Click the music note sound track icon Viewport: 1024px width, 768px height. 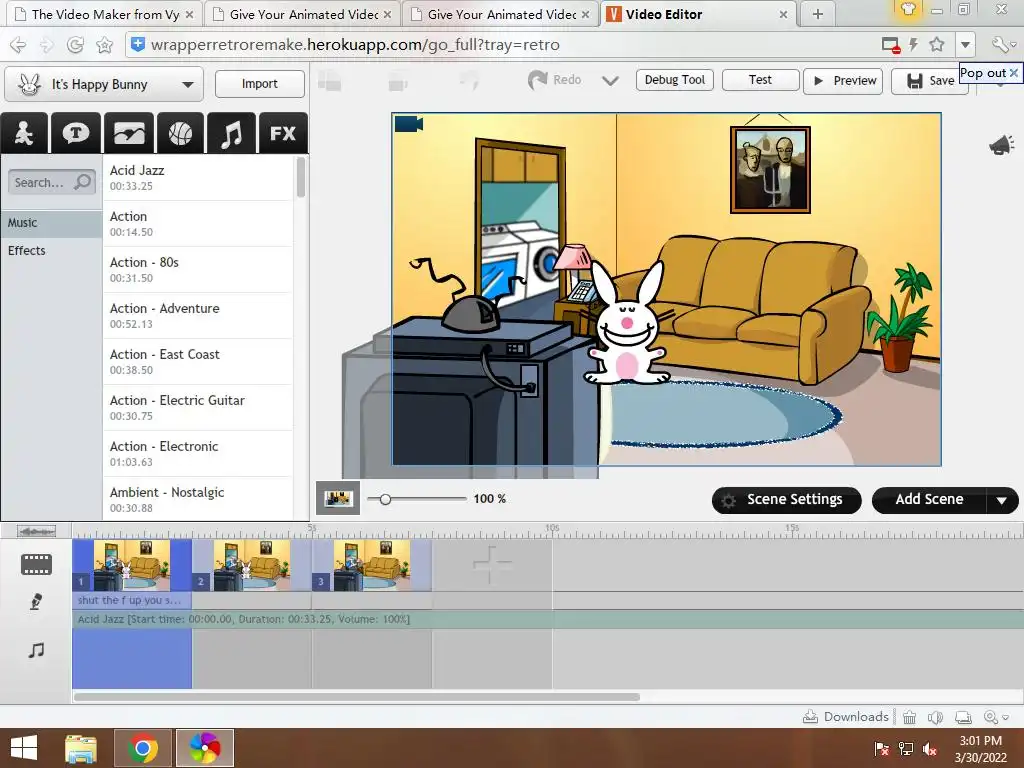pyautogui.click(x=37, y=650)
